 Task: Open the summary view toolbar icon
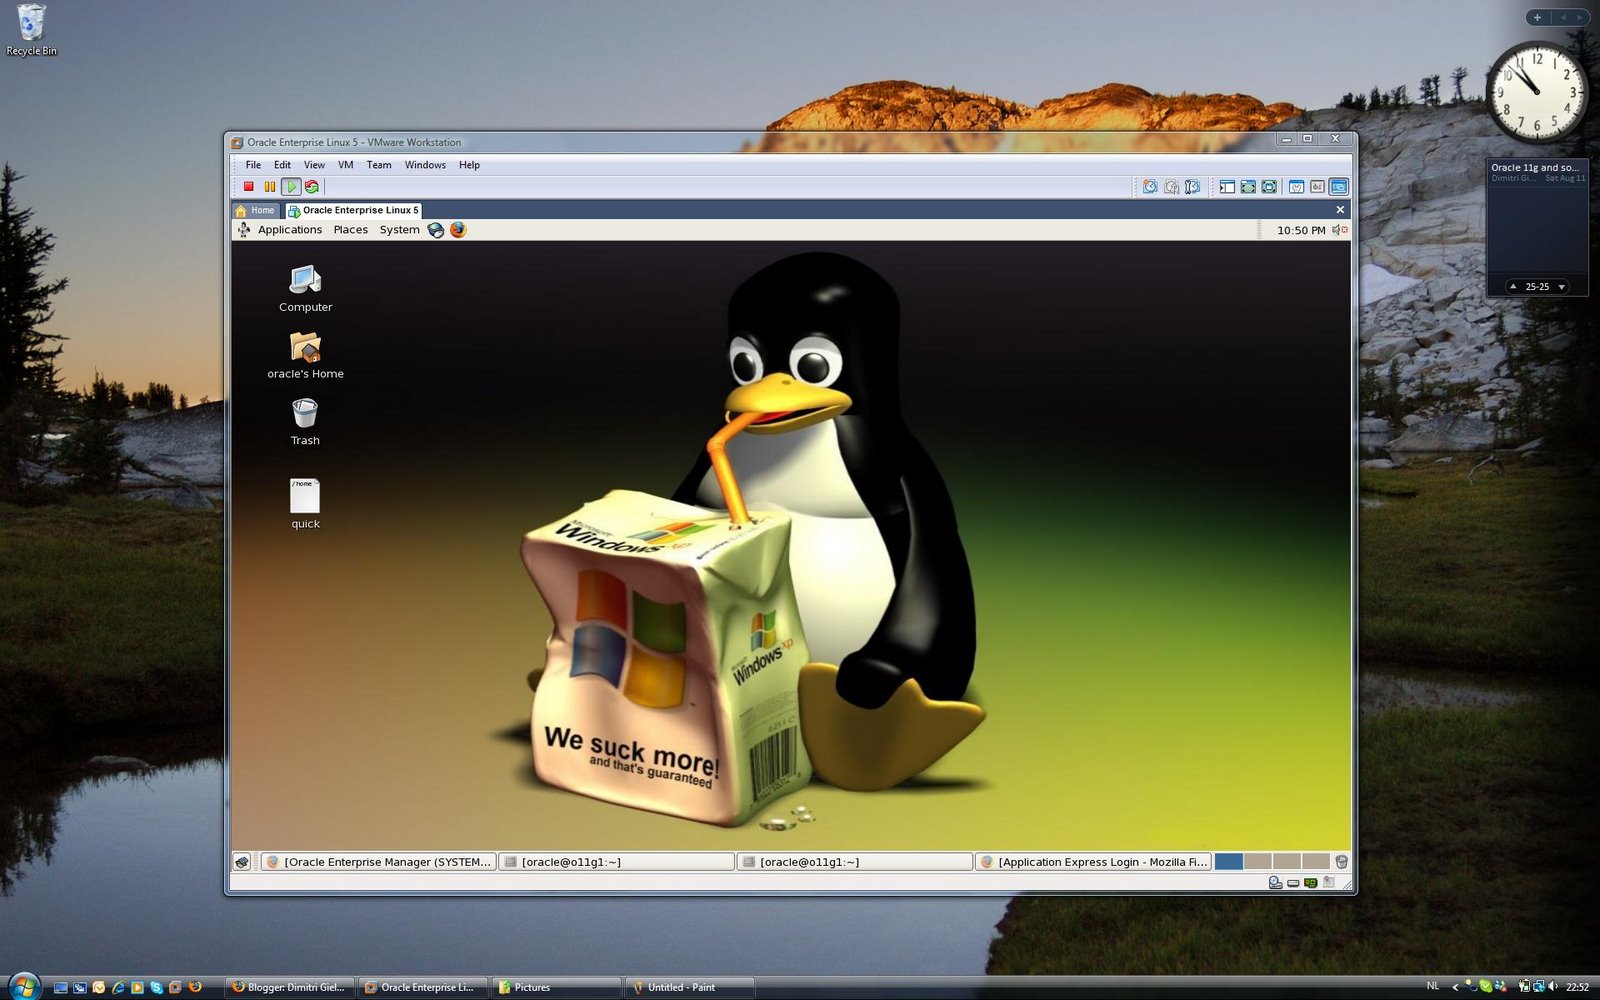point(1296,187)
